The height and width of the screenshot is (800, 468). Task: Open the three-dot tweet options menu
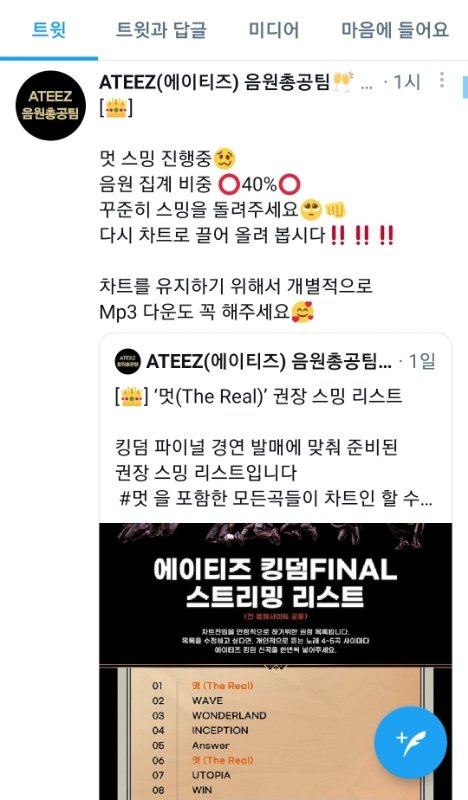click(441, 80)
